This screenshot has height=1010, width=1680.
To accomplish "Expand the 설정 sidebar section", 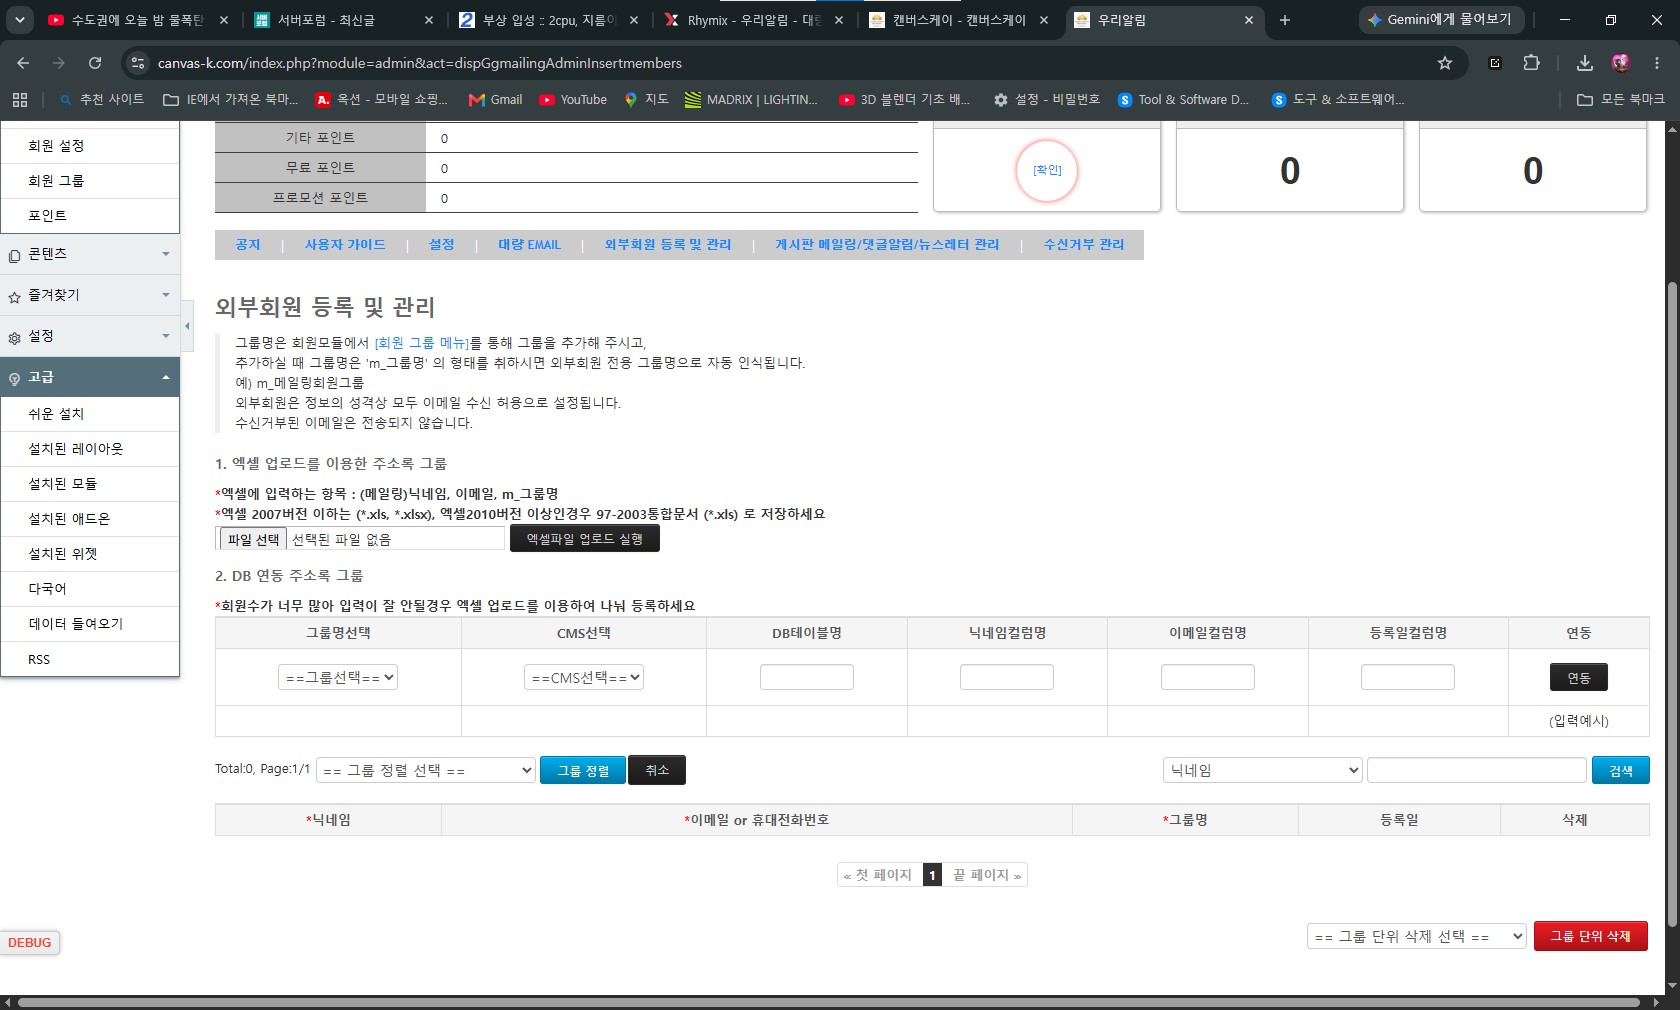I will (90, 336).
